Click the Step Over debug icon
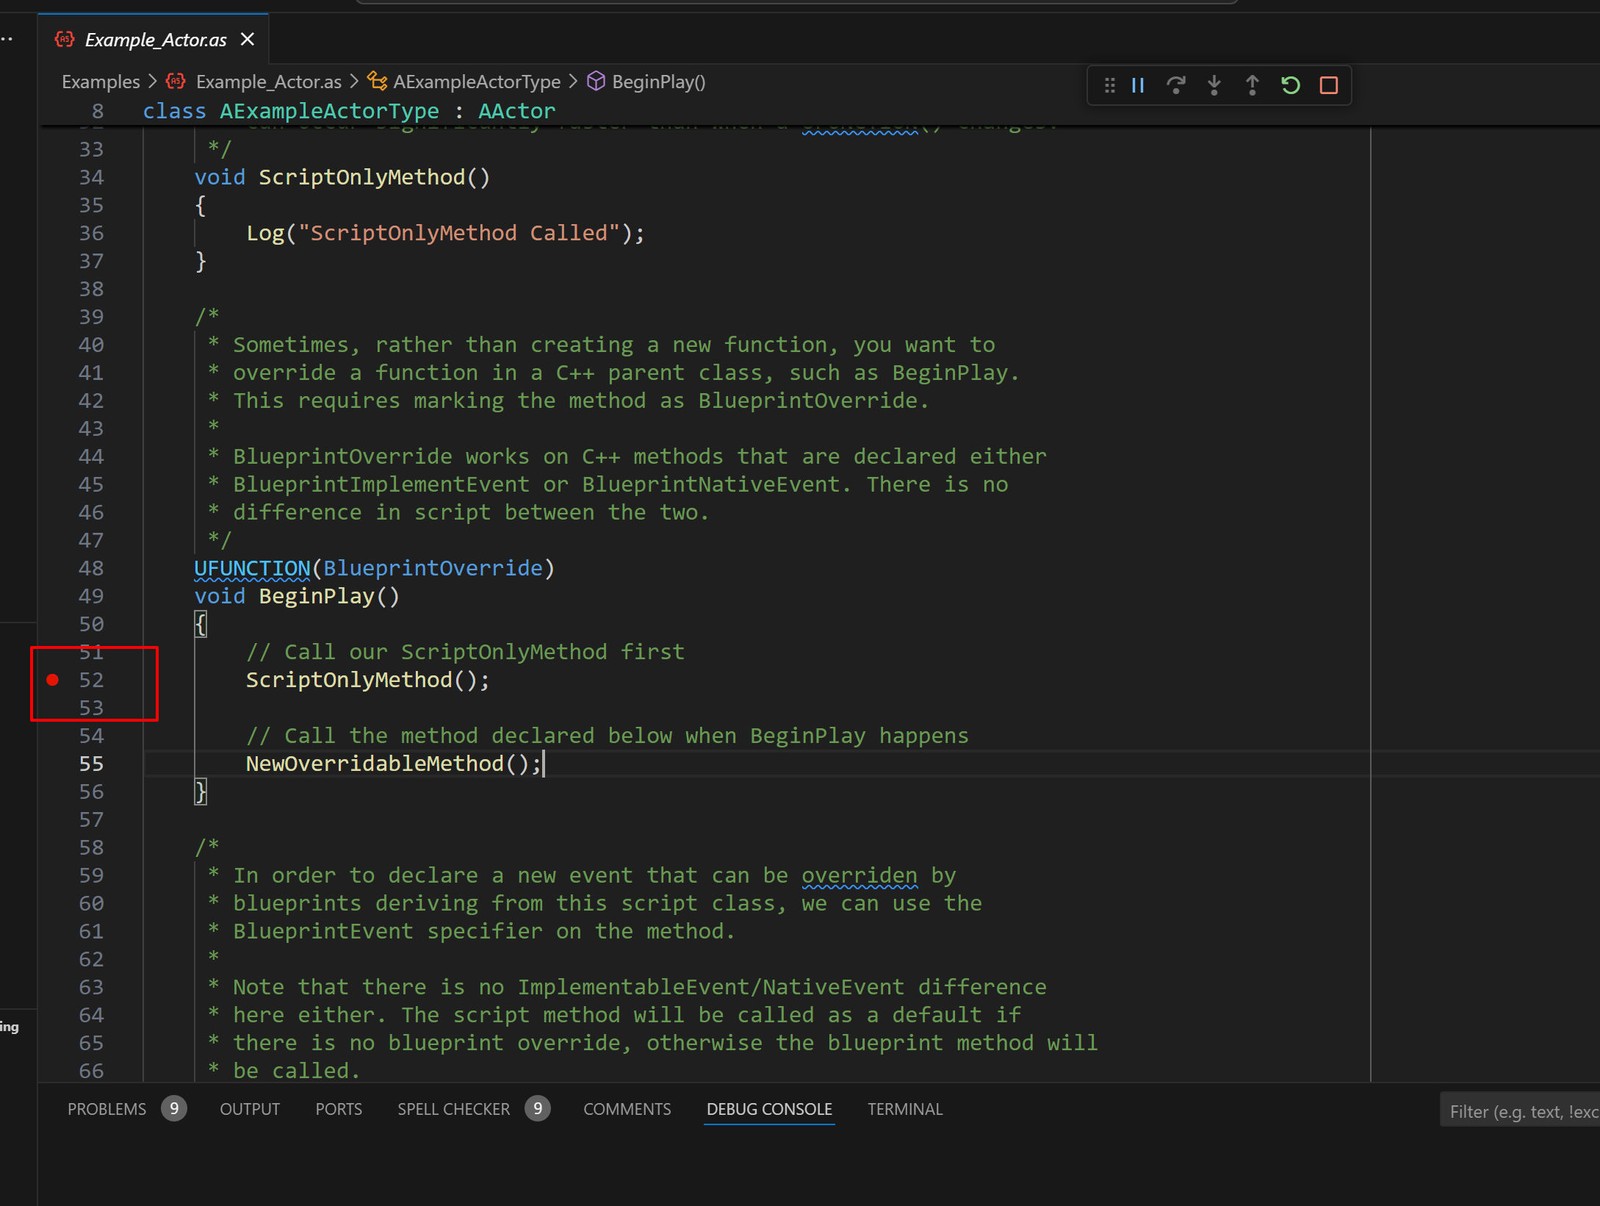The width and height of the screenshot is (1600, 1206). click(x=1176, y=85)
